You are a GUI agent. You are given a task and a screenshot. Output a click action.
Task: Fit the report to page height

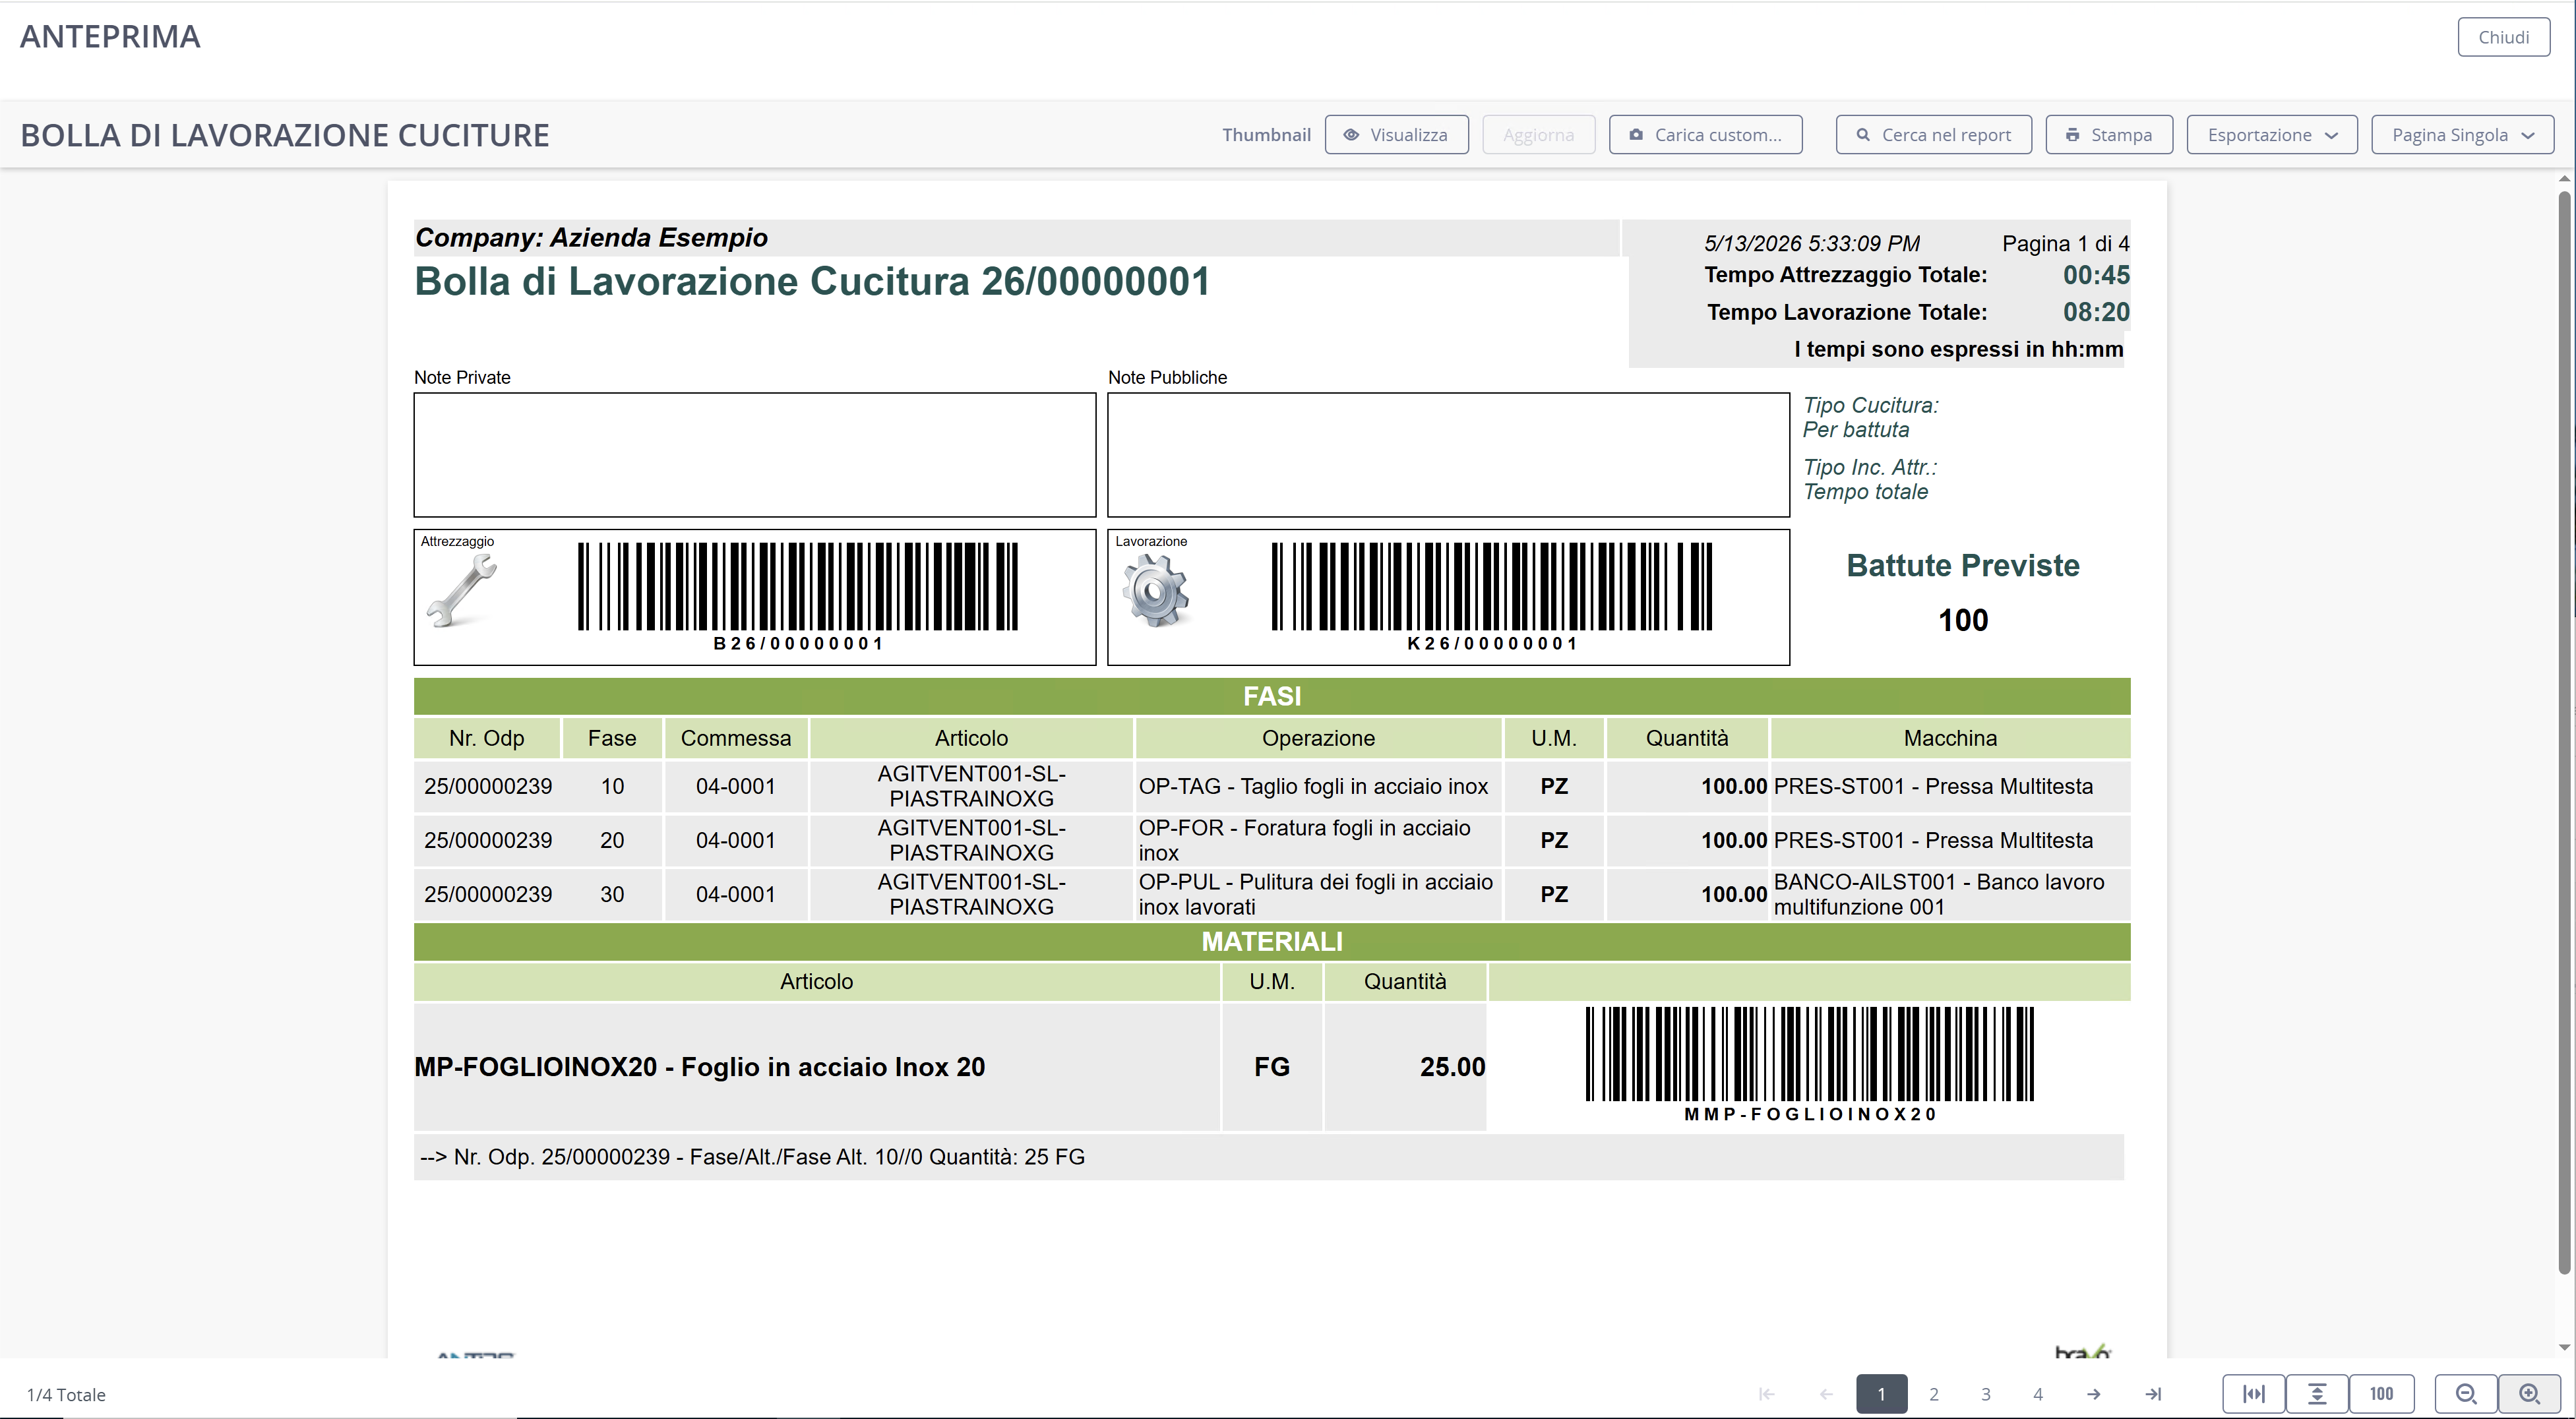tap(2317, 1394)
